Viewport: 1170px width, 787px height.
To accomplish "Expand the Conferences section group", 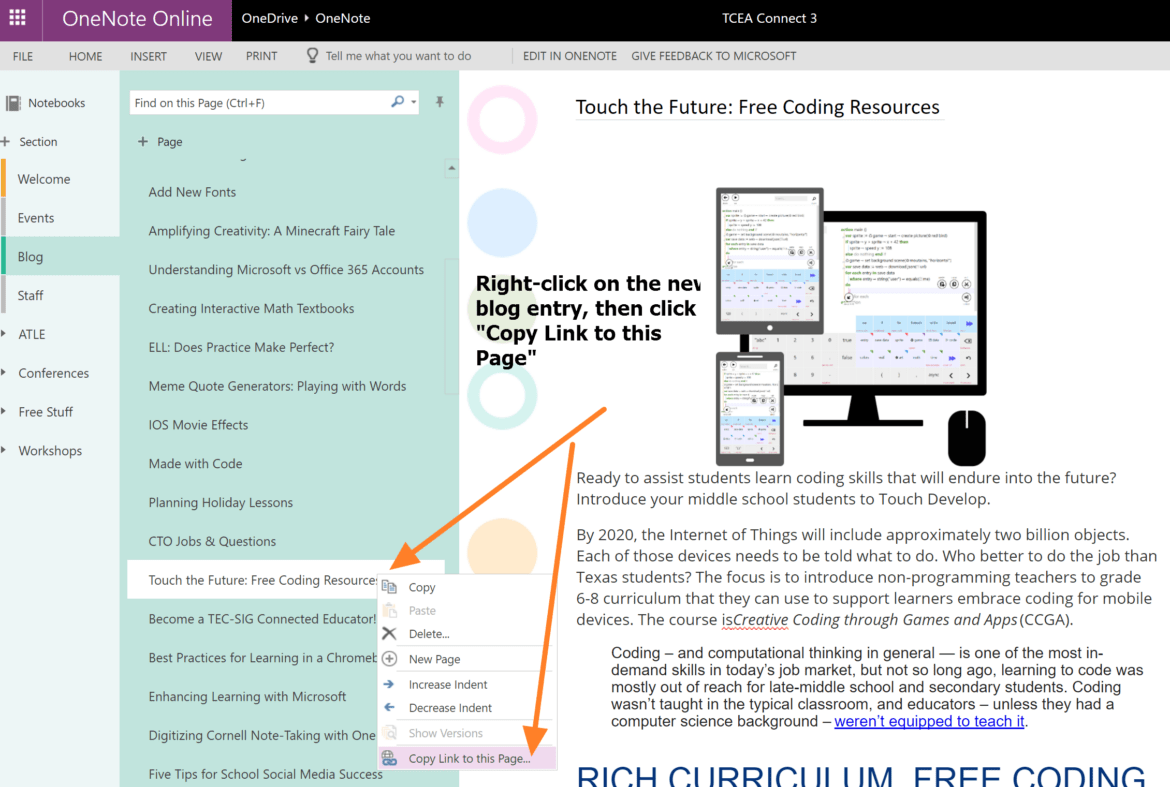I will click(x=4, y=372).
